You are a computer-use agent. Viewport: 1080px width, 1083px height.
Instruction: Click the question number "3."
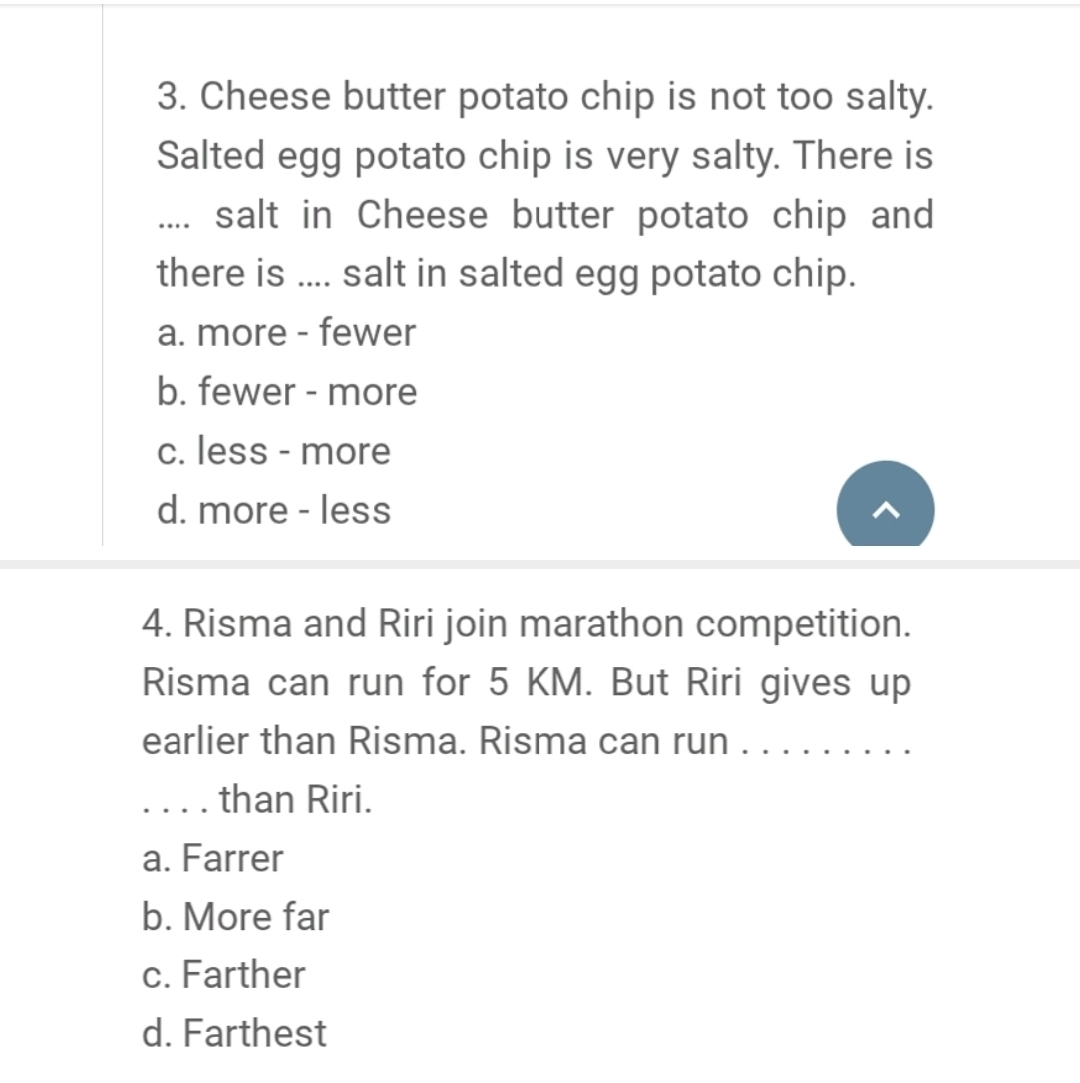coord(172,97)
